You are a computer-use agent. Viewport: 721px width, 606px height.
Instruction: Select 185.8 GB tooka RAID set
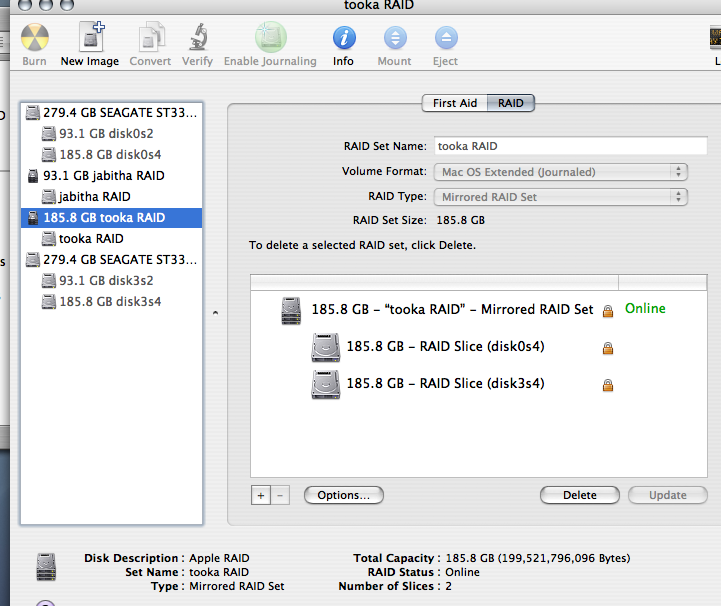[111, 217]
